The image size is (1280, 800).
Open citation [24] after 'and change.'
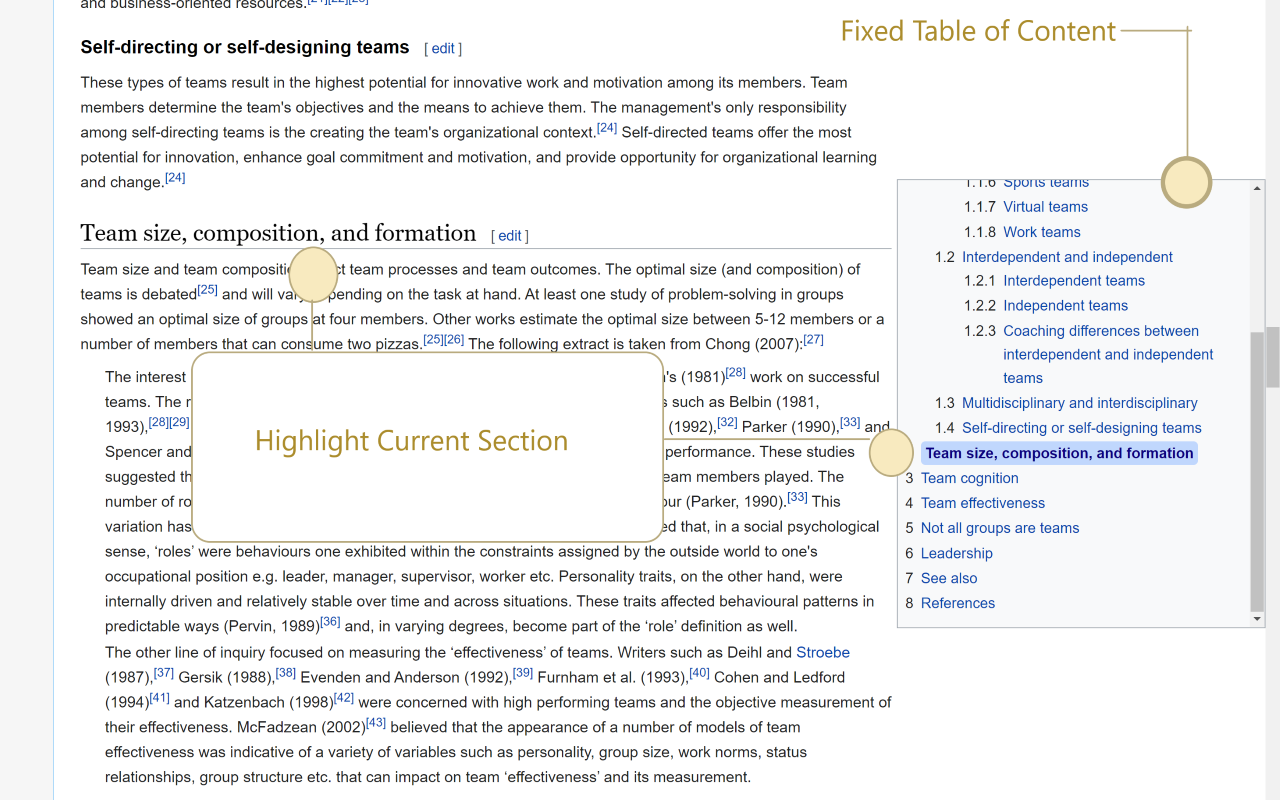(x=175, y=178)
